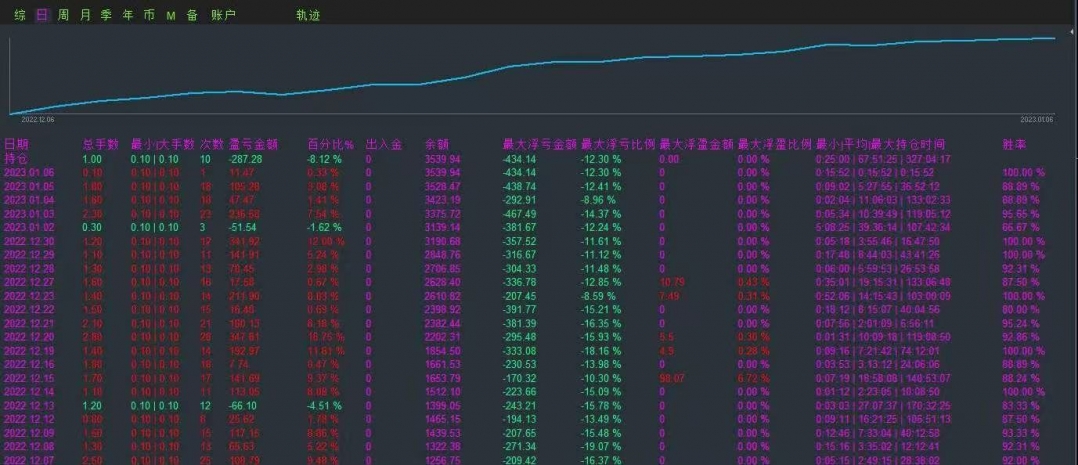Open the 年 yearly tab
Screen dimensions: 1078x465
pos(127,15)
